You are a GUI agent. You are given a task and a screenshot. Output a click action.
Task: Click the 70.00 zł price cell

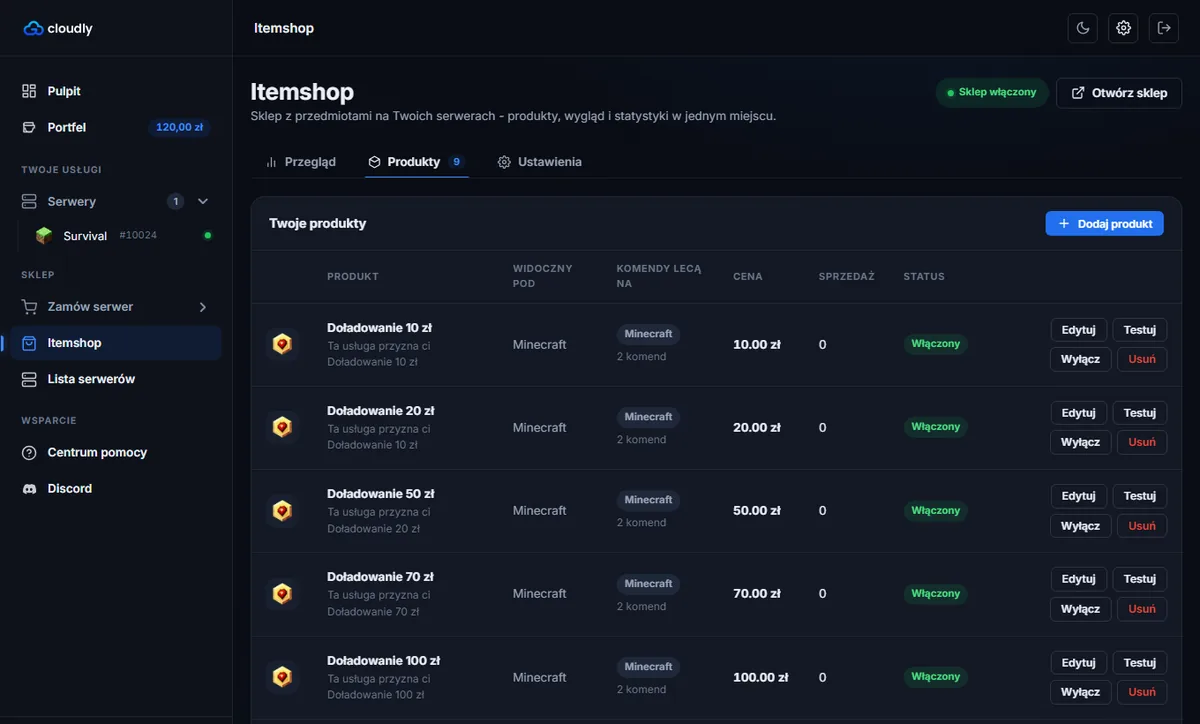[x=757, y=594]
